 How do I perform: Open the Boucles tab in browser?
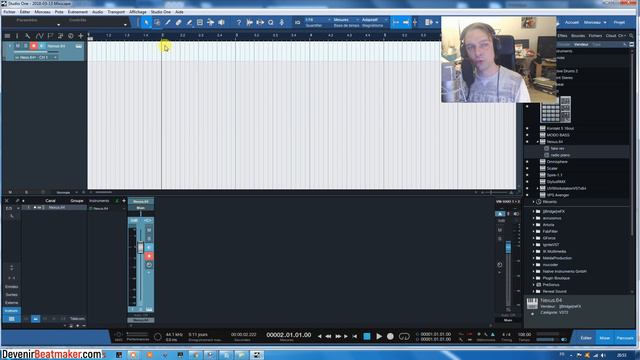point(578,36)
